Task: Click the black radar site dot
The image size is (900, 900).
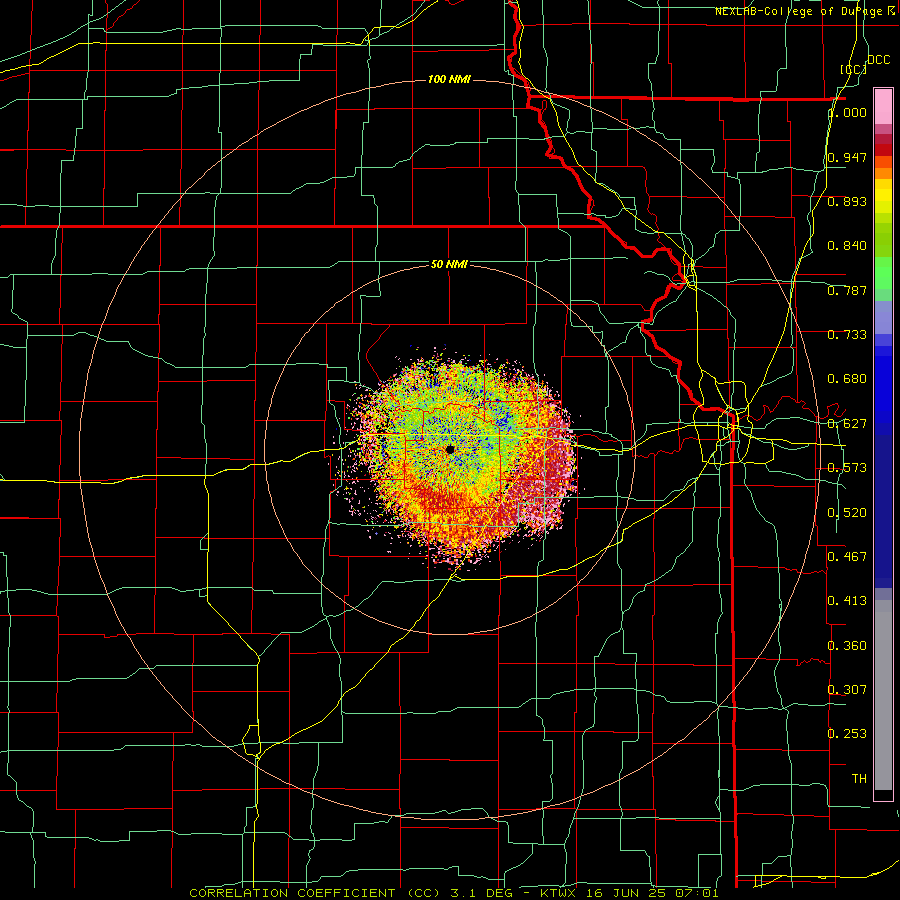Action: pos(450,449)
